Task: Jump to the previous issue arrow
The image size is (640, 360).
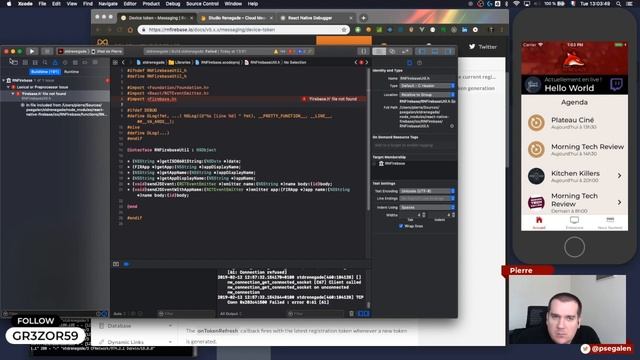Action: [x=356, y=62]
